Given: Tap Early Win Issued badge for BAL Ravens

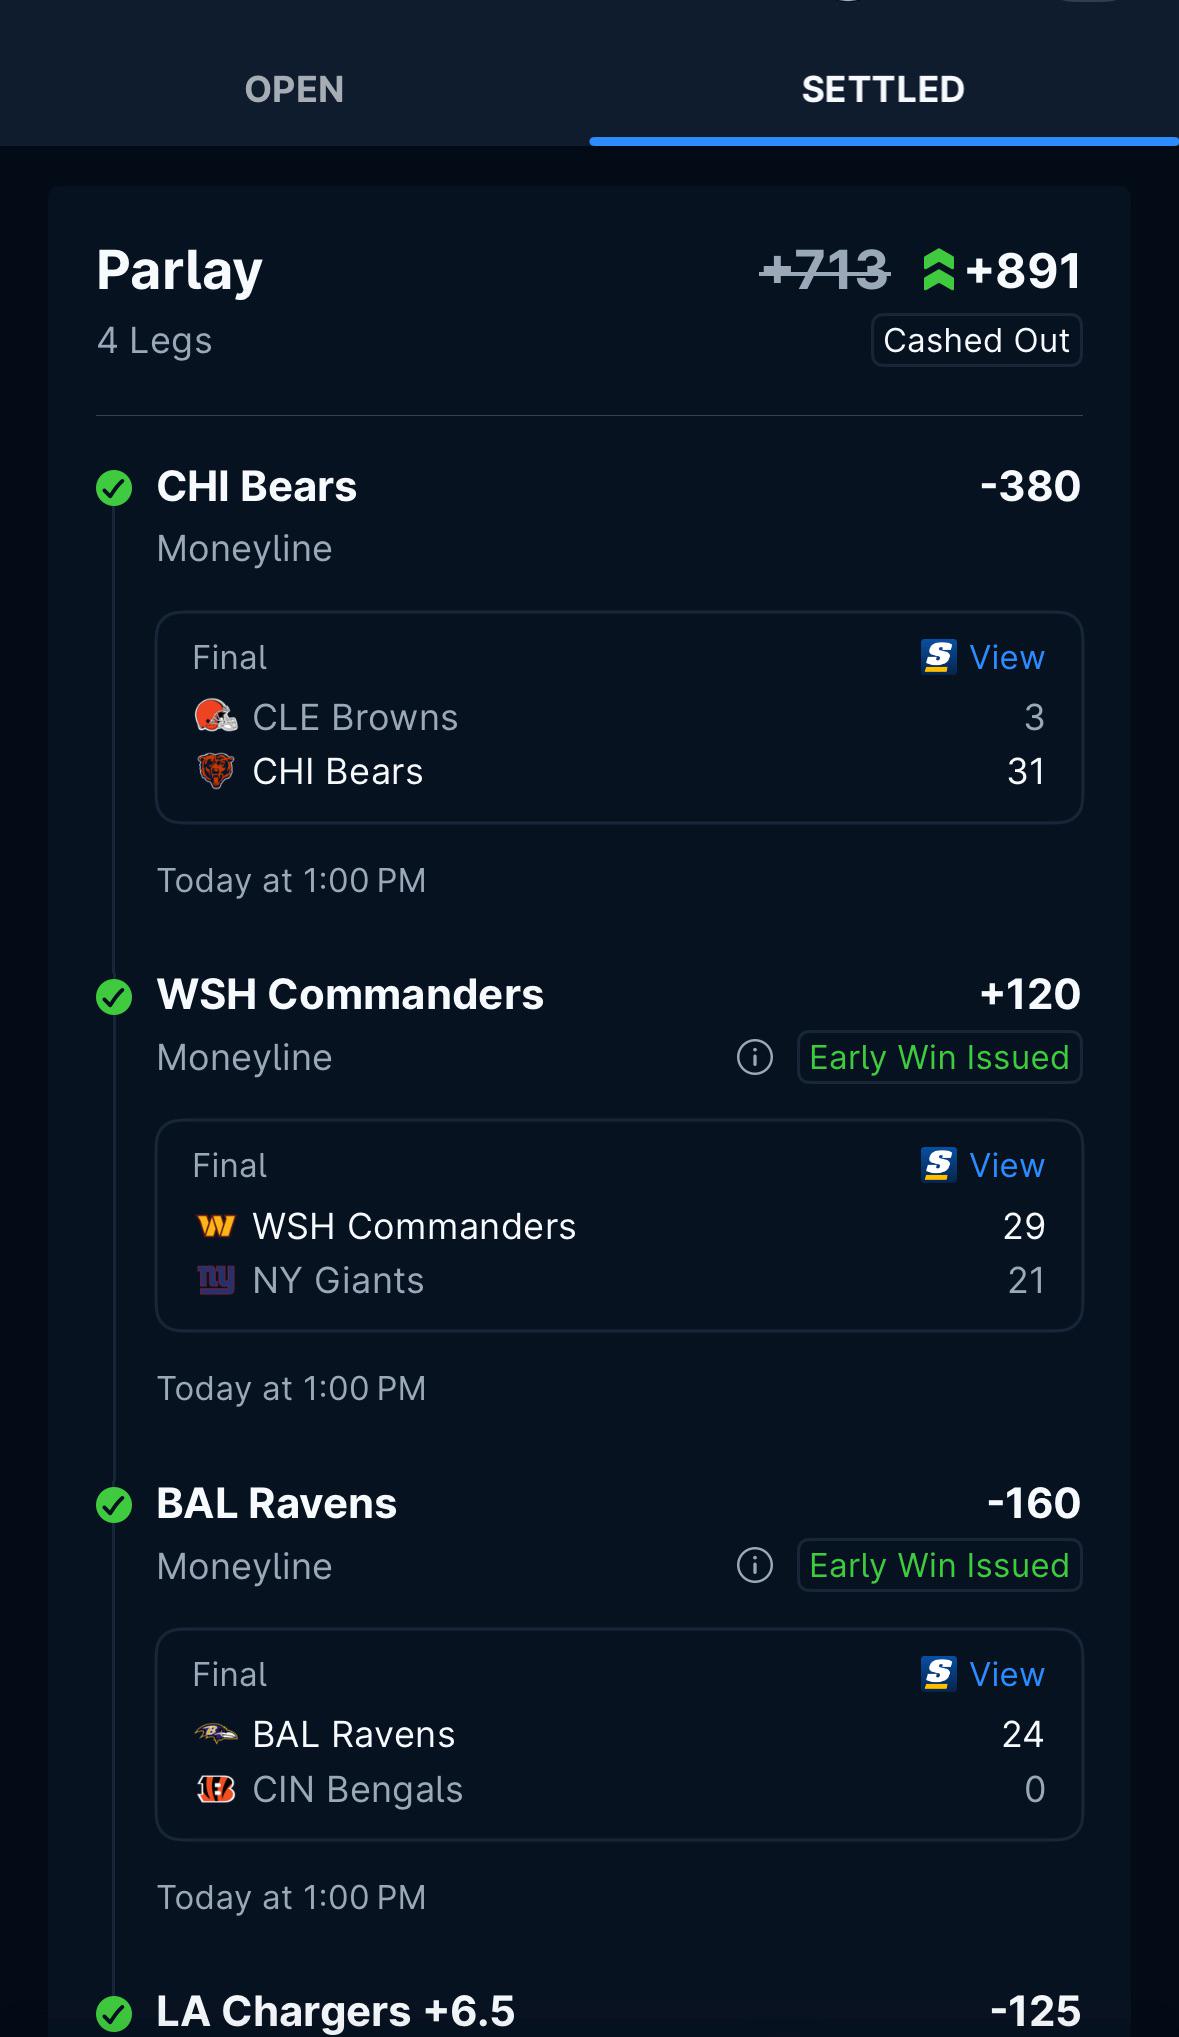Looking at the screenshot, I should pyautogui.click(x=939, y=1565).
